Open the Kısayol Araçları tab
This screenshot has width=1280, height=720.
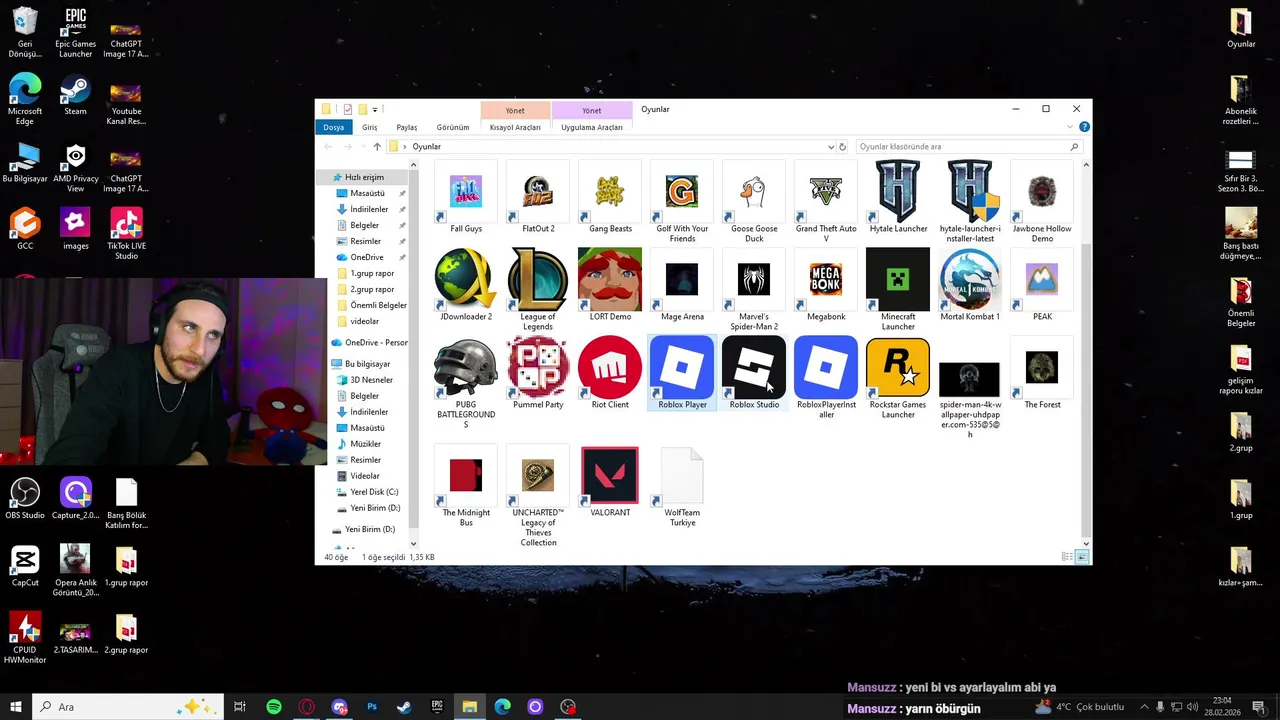coord(515,127)
